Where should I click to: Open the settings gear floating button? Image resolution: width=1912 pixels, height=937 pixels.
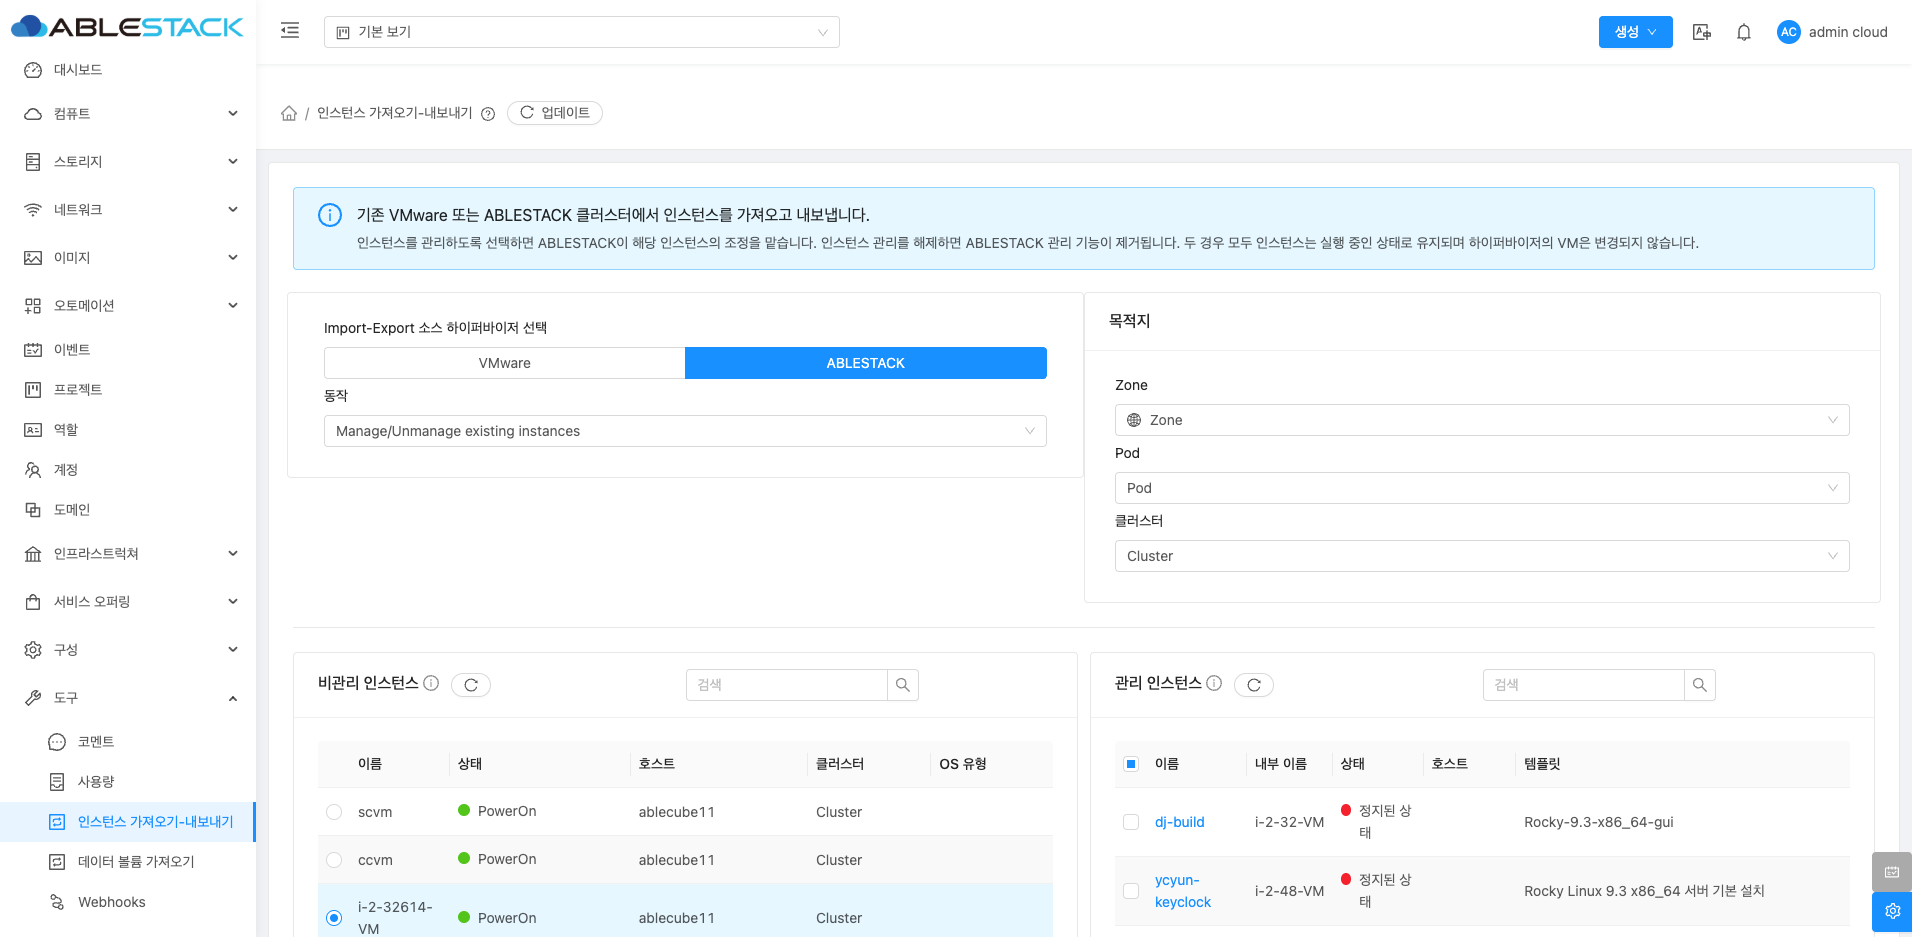[x=1891, y=911]
